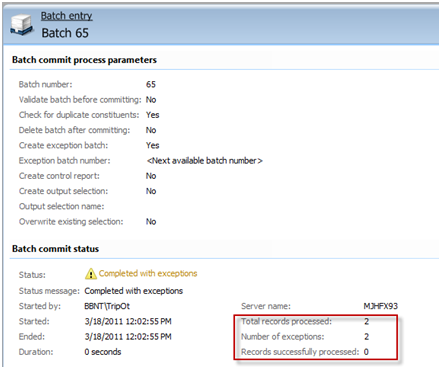Select the 'Batch 65' page title
Screen dimensions: 441x369
tap(65, 33)
